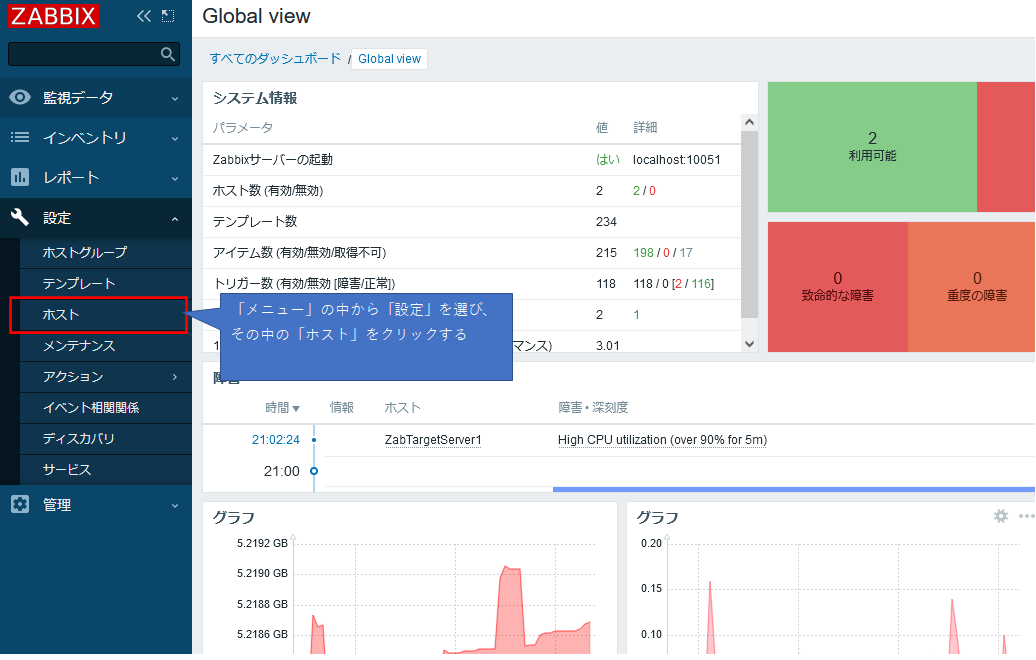Click the 21:00 timeline marker dot
The height and width of the screenshot is (660, 1036).
[x=314, y=471]
